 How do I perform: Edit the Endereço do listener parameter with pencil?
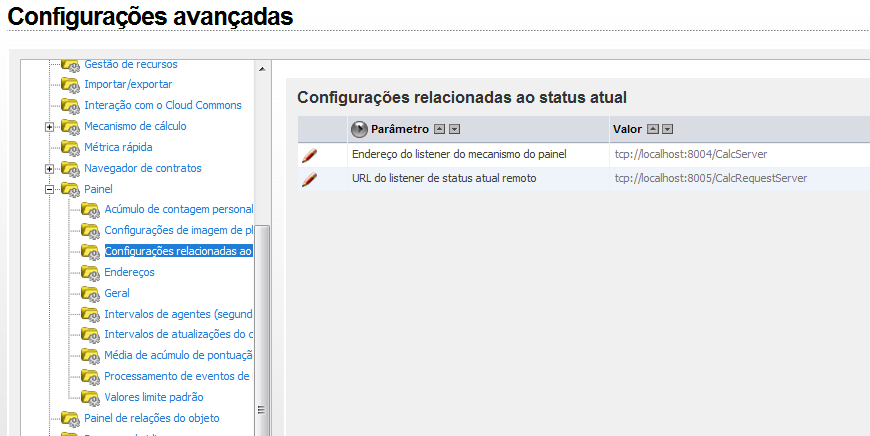coord(310,155)
